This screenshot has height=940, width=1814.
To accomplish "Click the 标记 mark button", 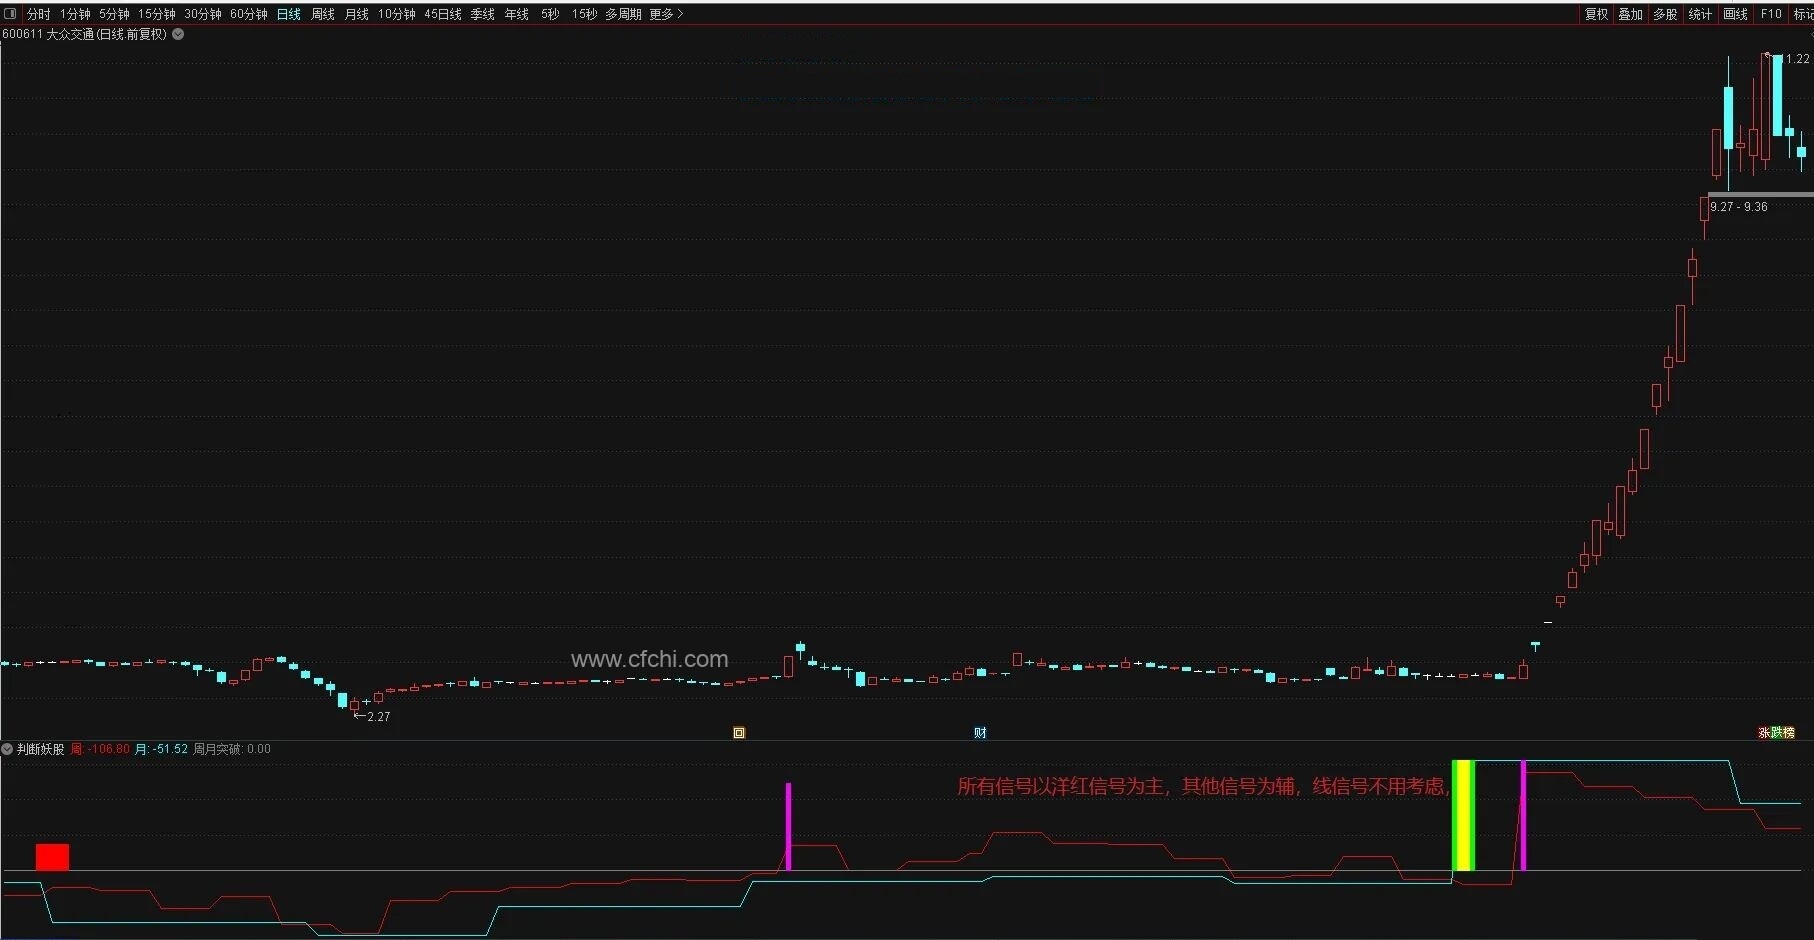I will (x=1803, y=14).
